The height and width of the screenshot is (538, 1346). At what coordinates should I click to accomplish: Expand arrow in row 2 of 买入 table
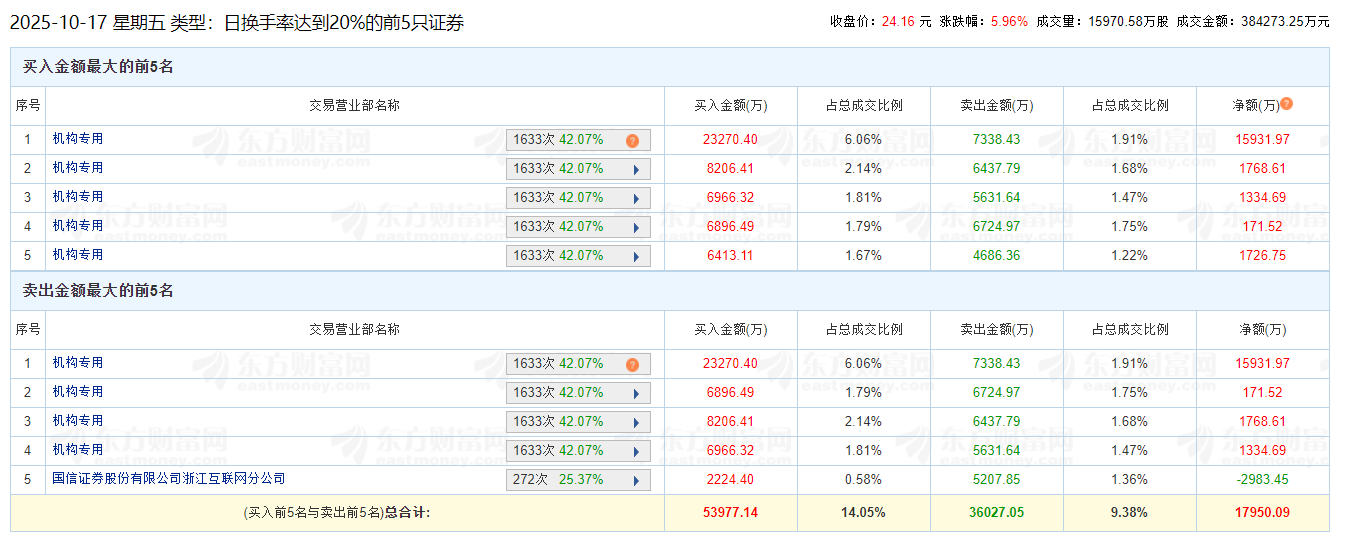click(x=636, y=170)
